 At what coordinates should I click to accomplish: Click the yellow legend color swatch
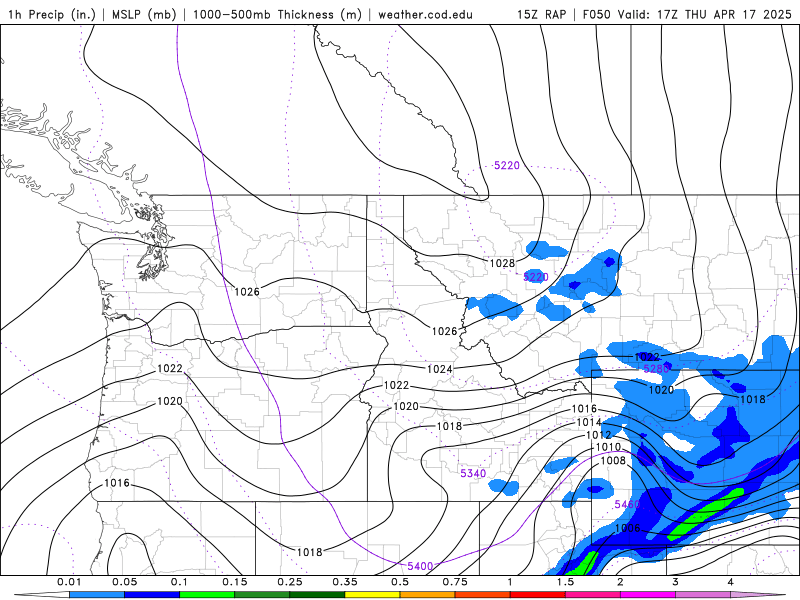tap(372, 595)
